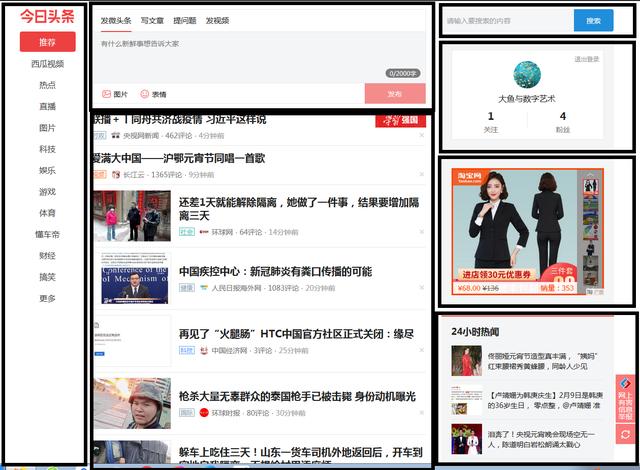Open the 提问题 tab

point(184,21)
